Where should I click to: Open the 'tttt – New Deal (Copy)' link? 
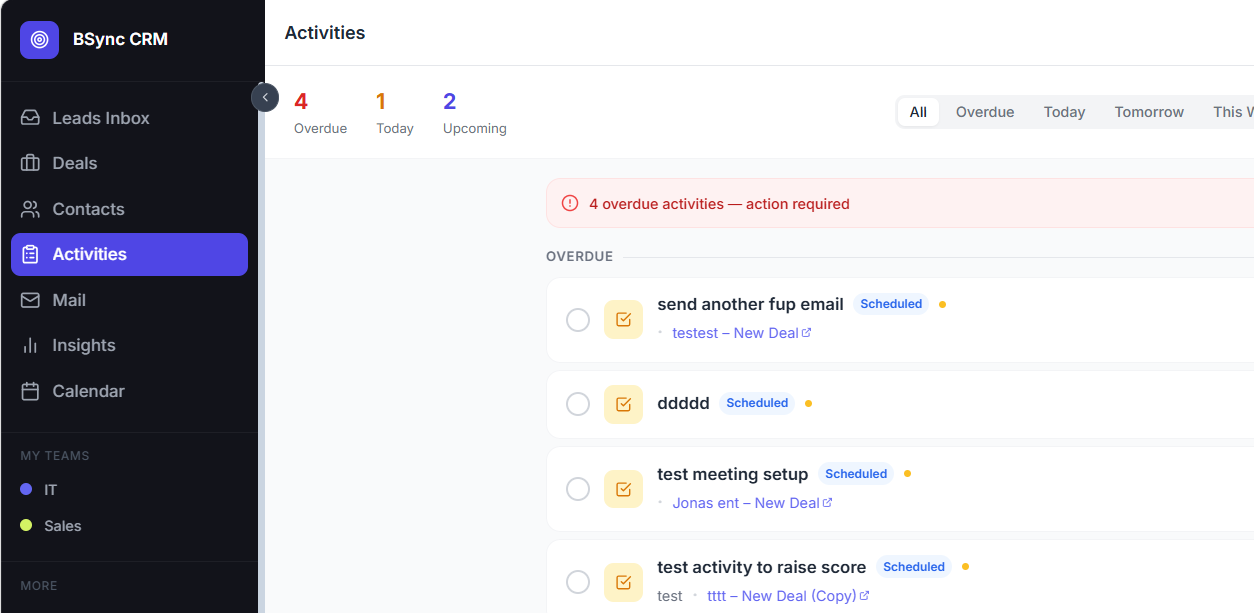tap(782, 596)
